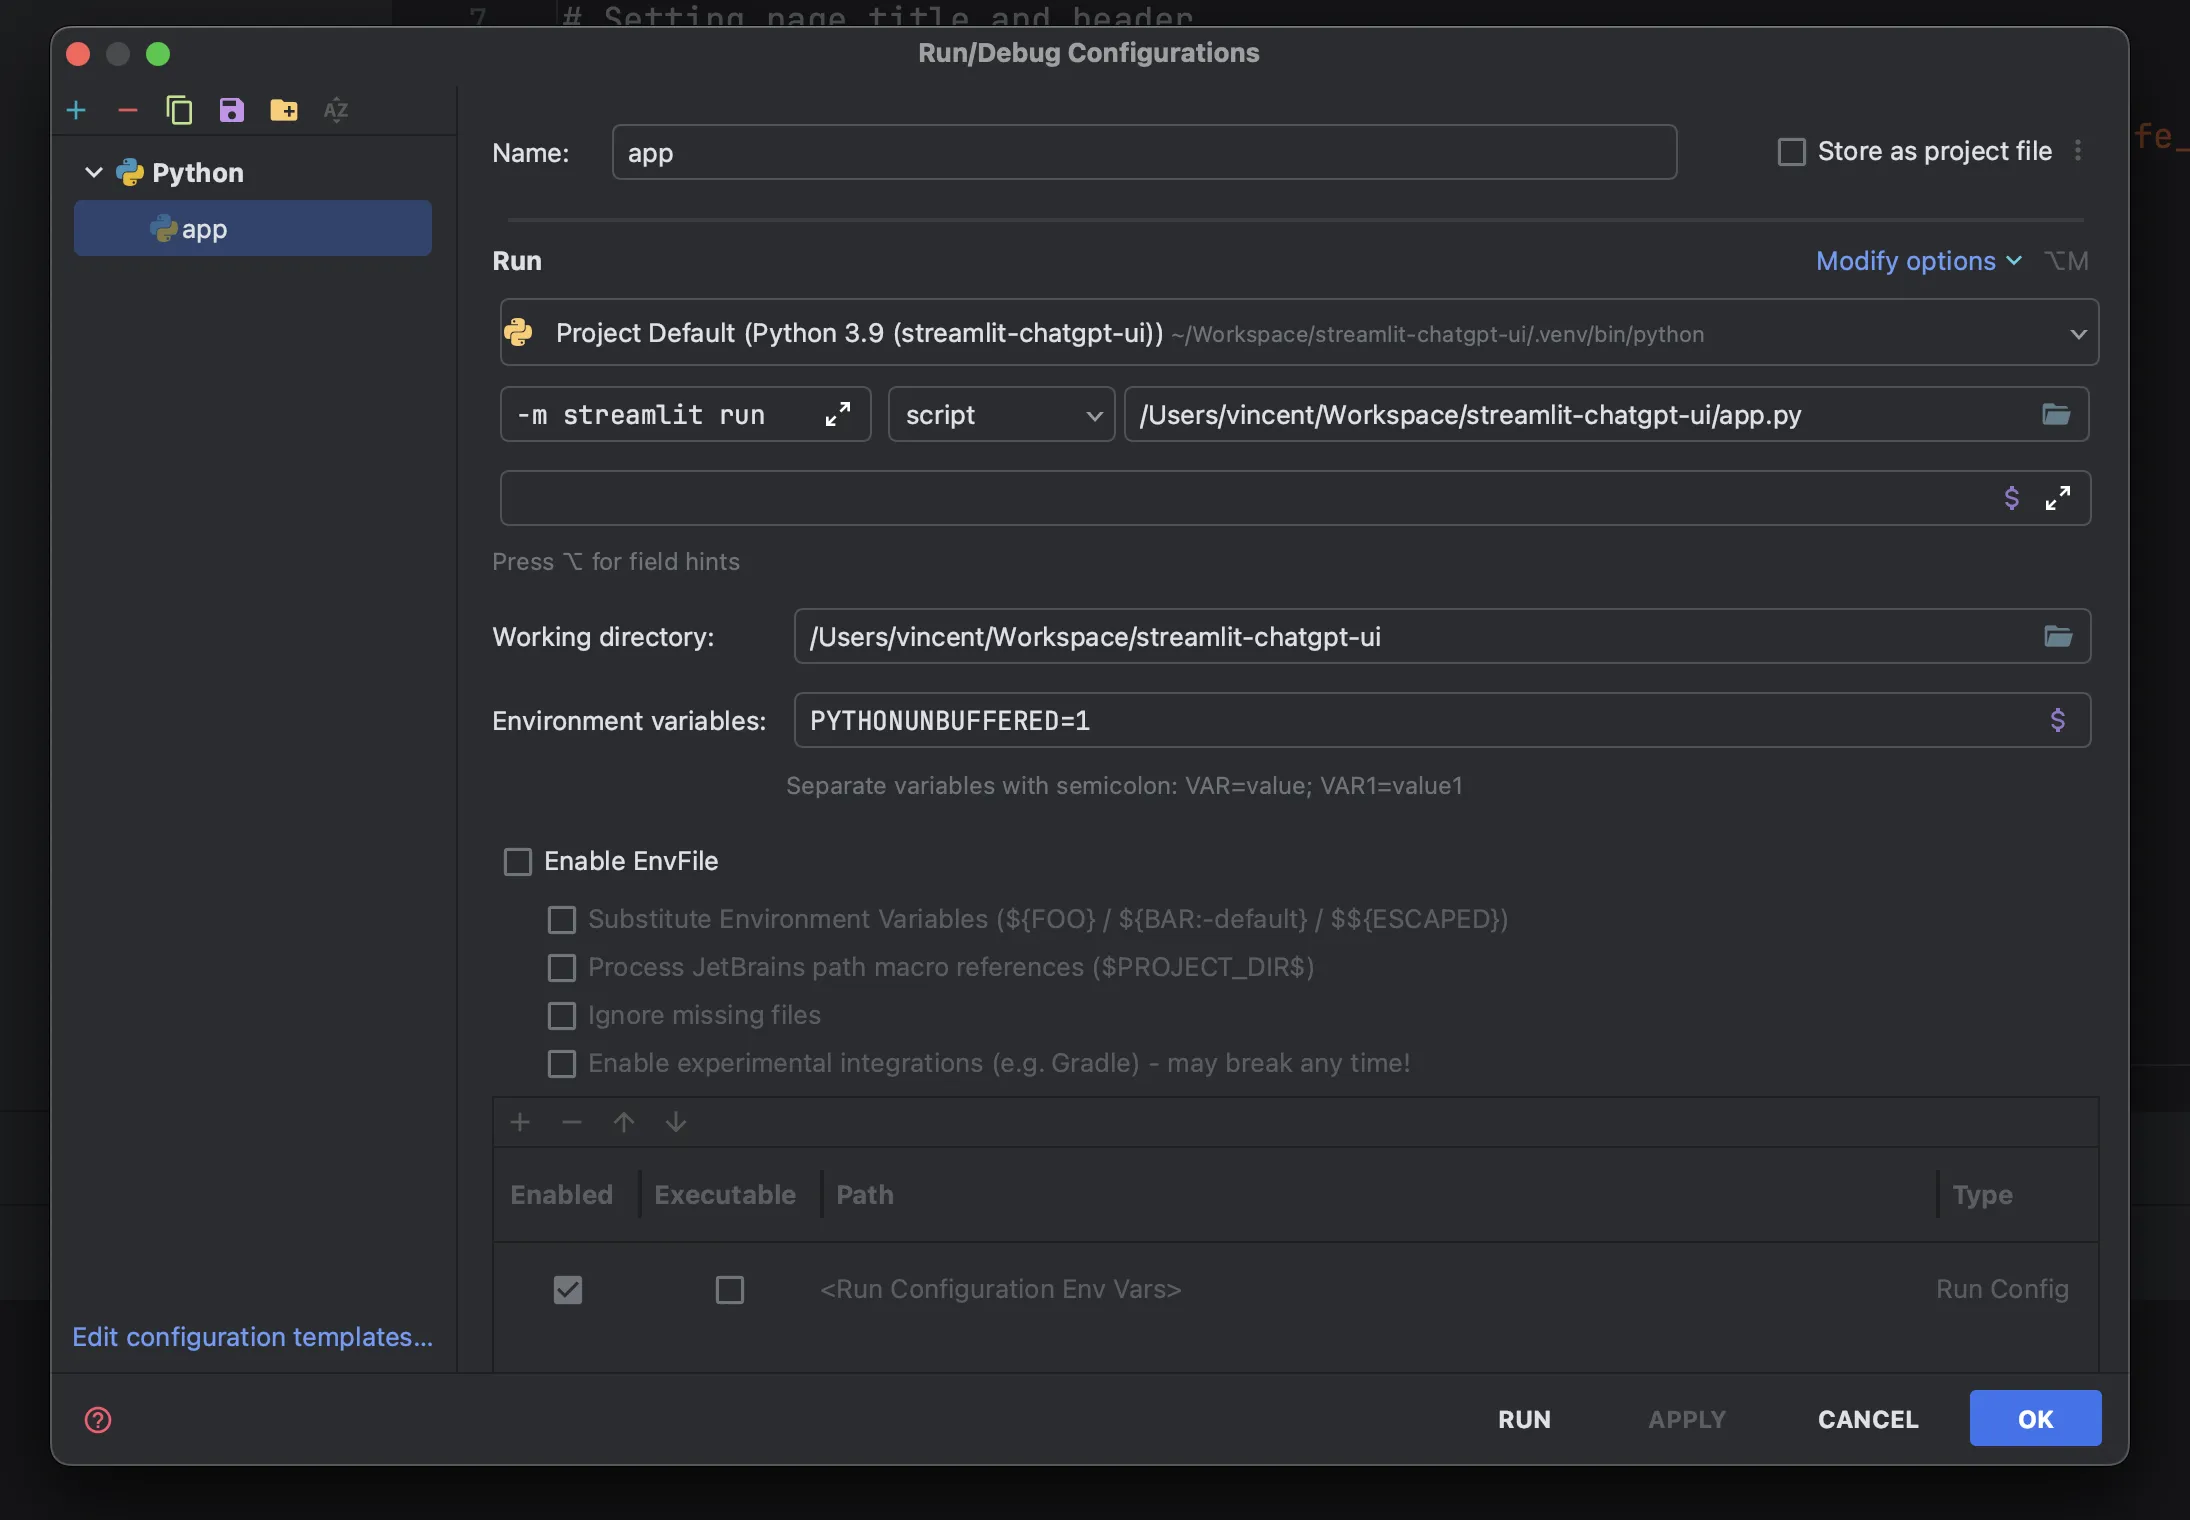This screenshot has height=1520, width=2190.
Task: Add a new run configuration
Action: point(76,110)
